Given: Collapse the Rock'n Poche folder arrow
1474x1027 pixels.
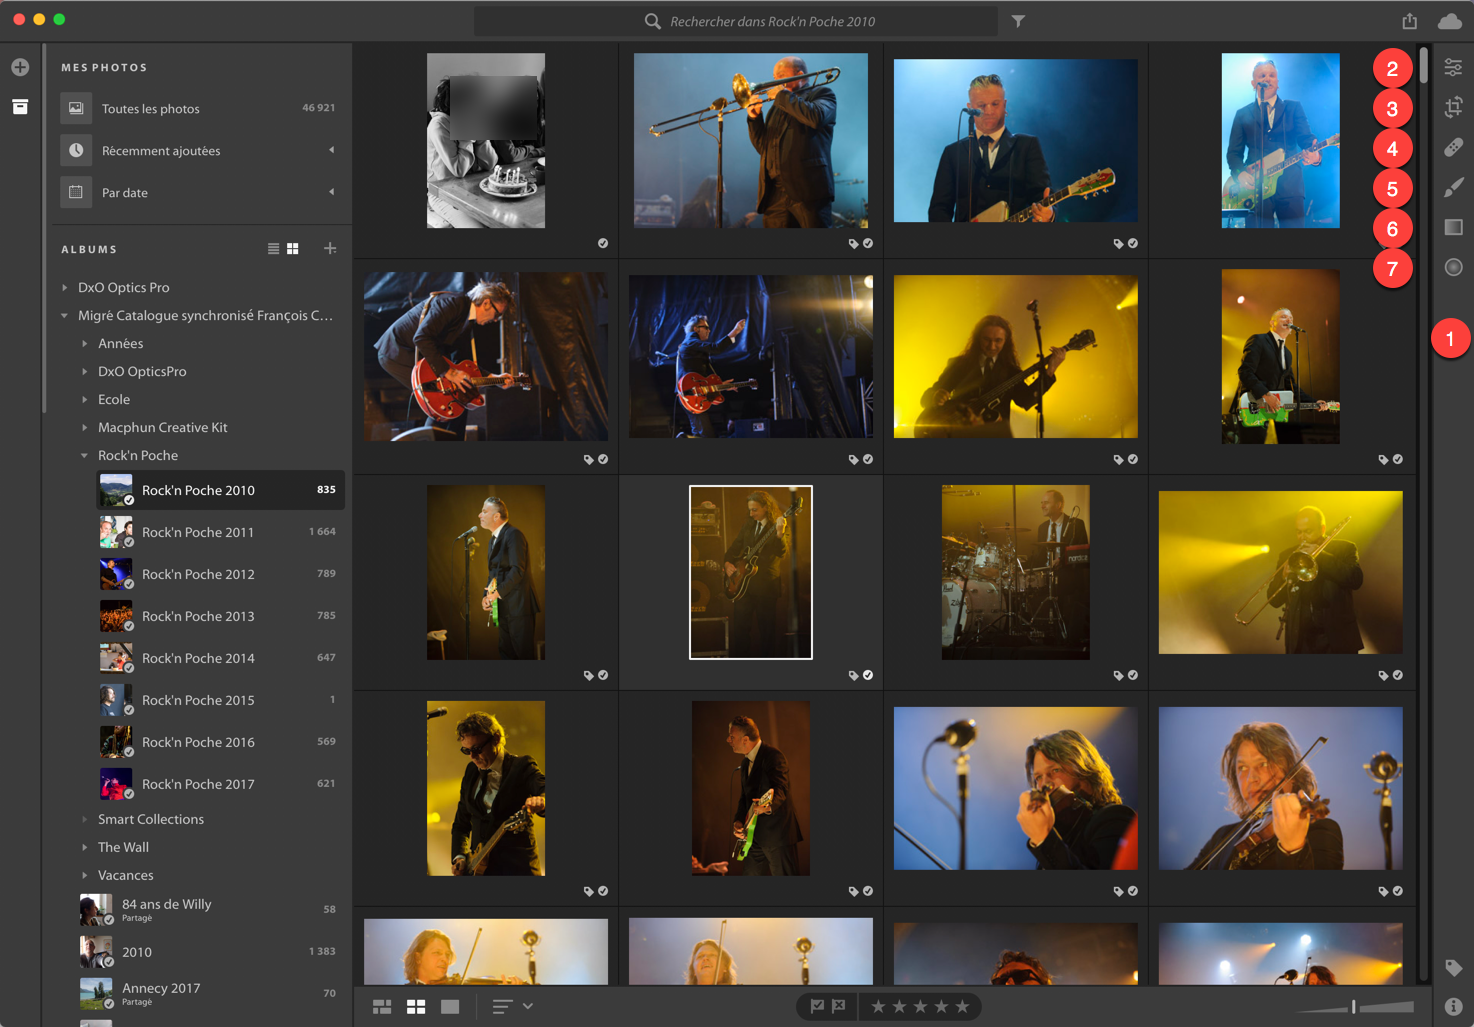Looking at the screenshot, I should [85, 455].
